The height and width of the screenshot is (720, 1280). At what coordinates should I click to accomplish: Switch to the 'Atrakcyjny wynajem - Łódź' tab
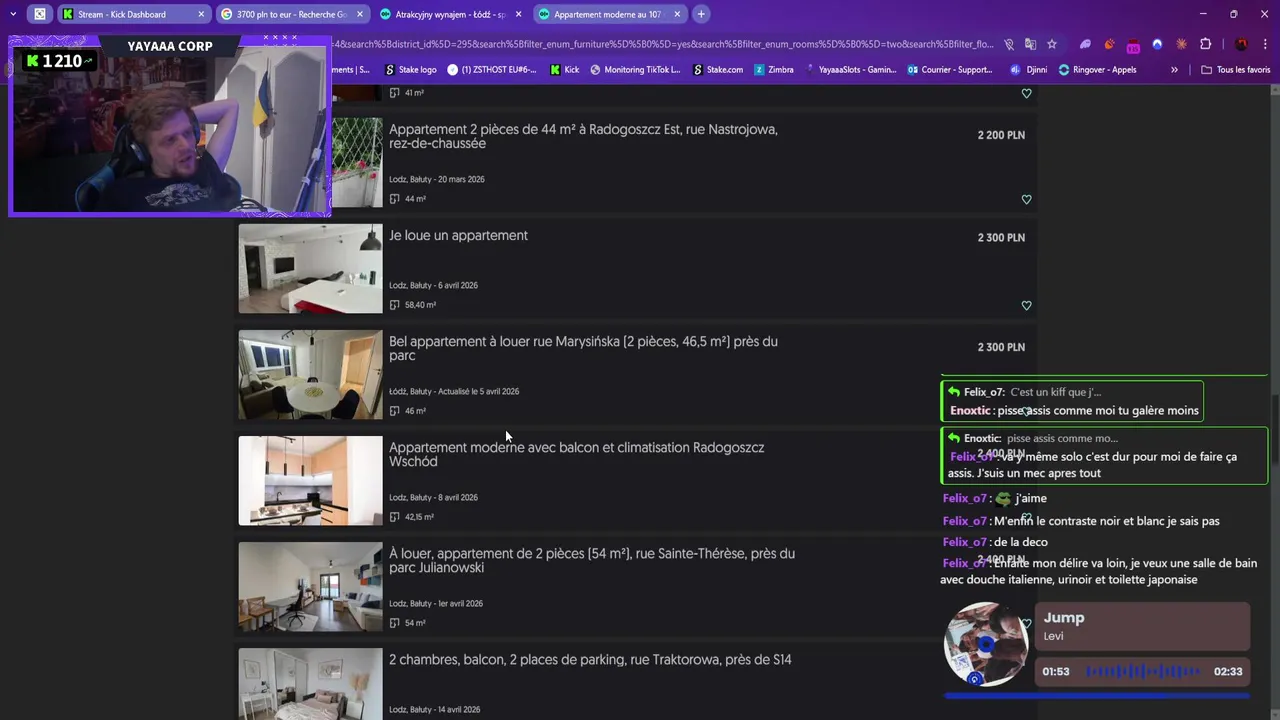click(450, 14)
